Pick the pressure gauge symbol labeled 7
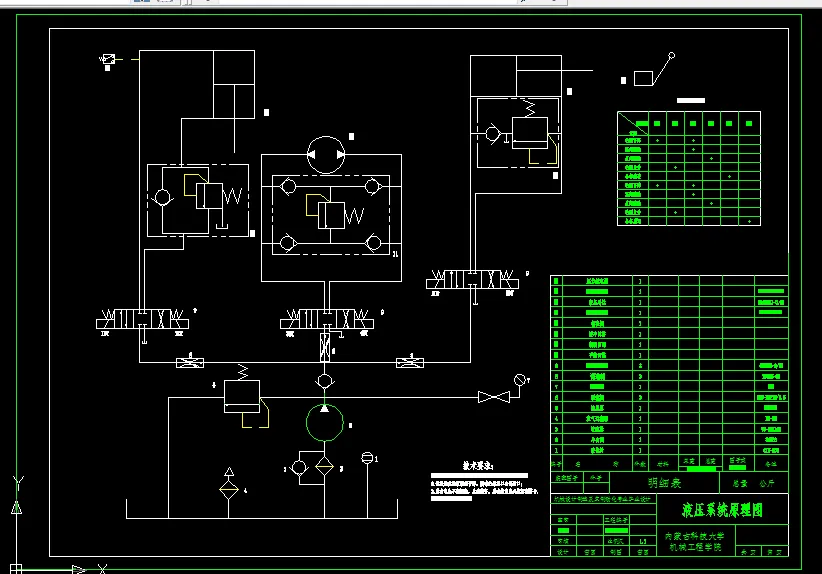822x574 pixels. click(520, 380)
